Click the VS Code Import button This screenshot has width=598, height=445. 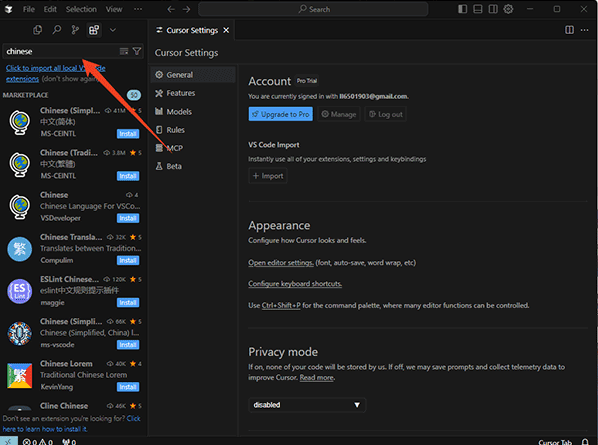[268, 176]
